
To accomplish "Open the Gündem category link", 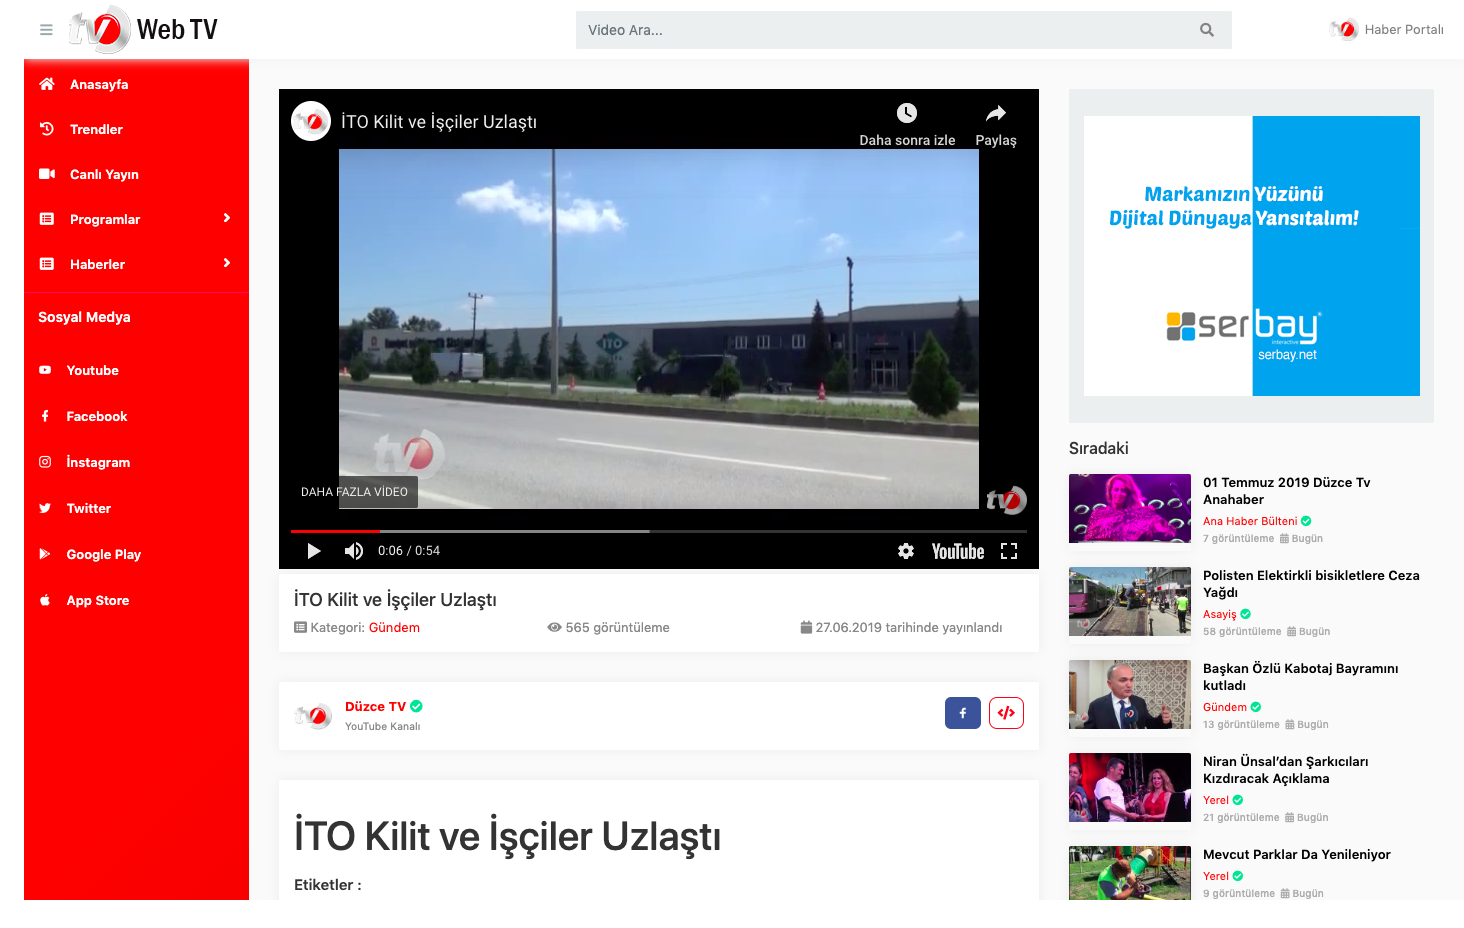I will coord(394,628).
